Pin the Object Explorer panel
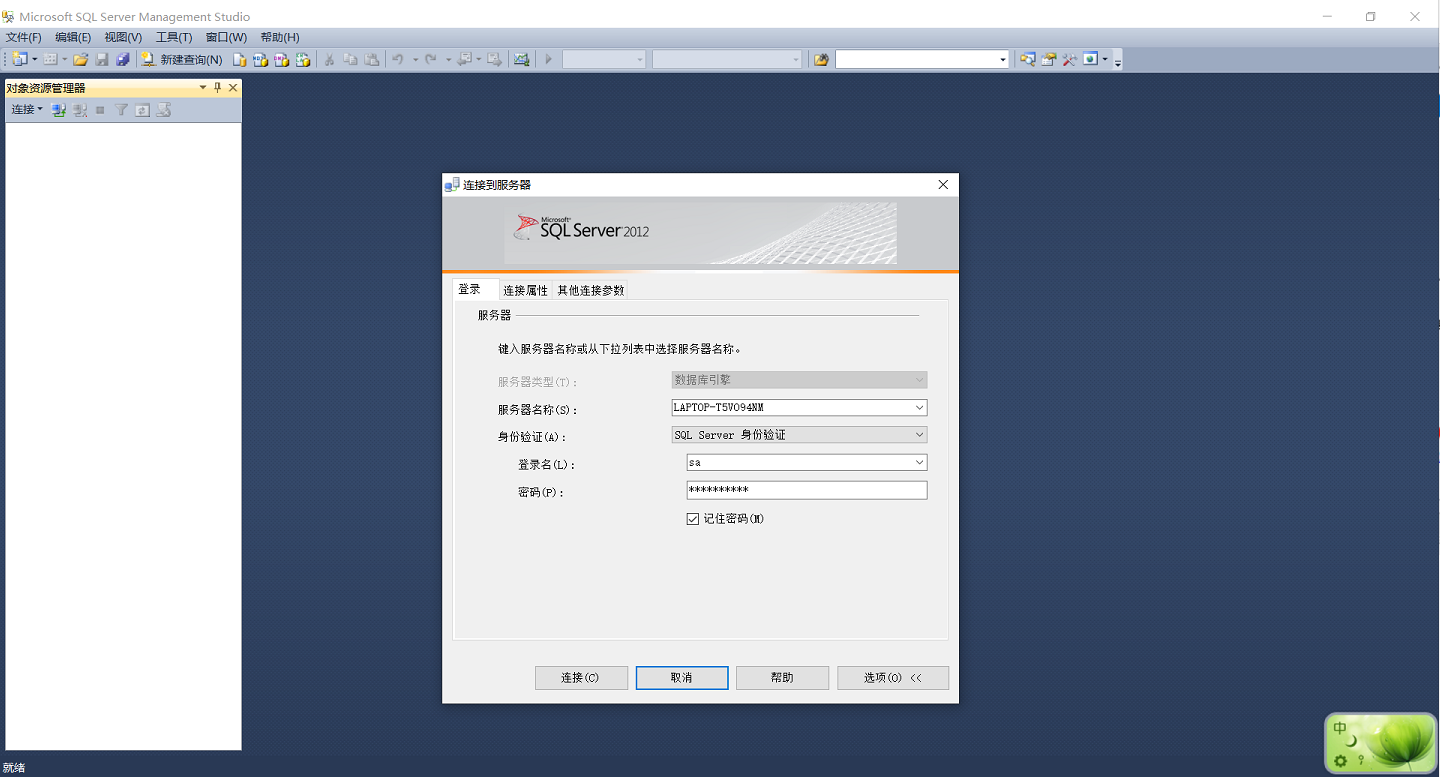The width and height of the screenshot is (1440, 777). click(x=218, y=87)
